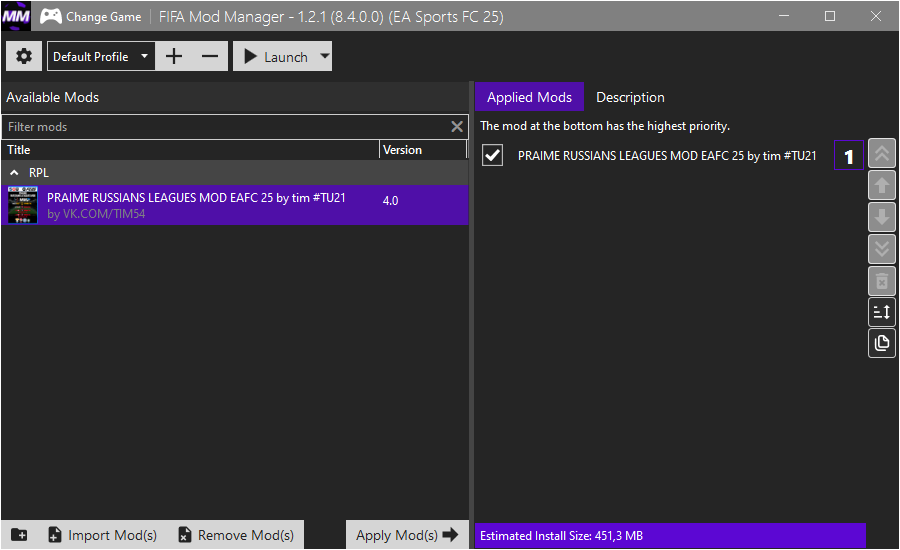
Task: Move the selected mod down one position
Action: click(x=882, y=218)
